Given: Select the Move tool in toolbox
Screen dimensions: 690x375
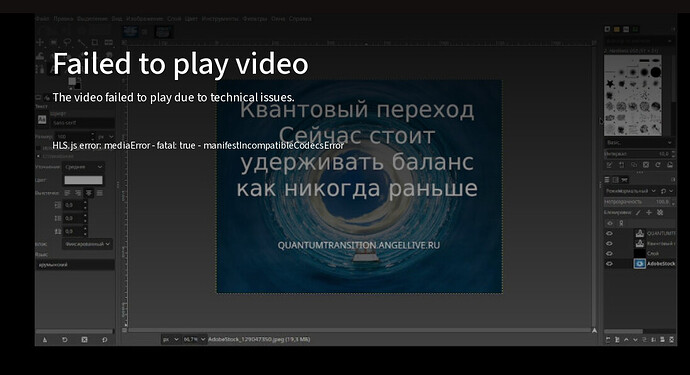Looking at the screenshot, I should click(x=40, y=42).
